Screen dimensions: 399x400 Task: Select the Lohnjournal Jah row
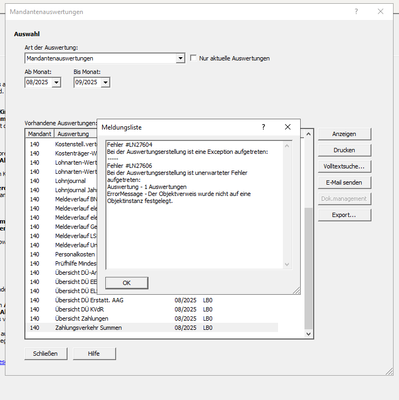(62, 190)
